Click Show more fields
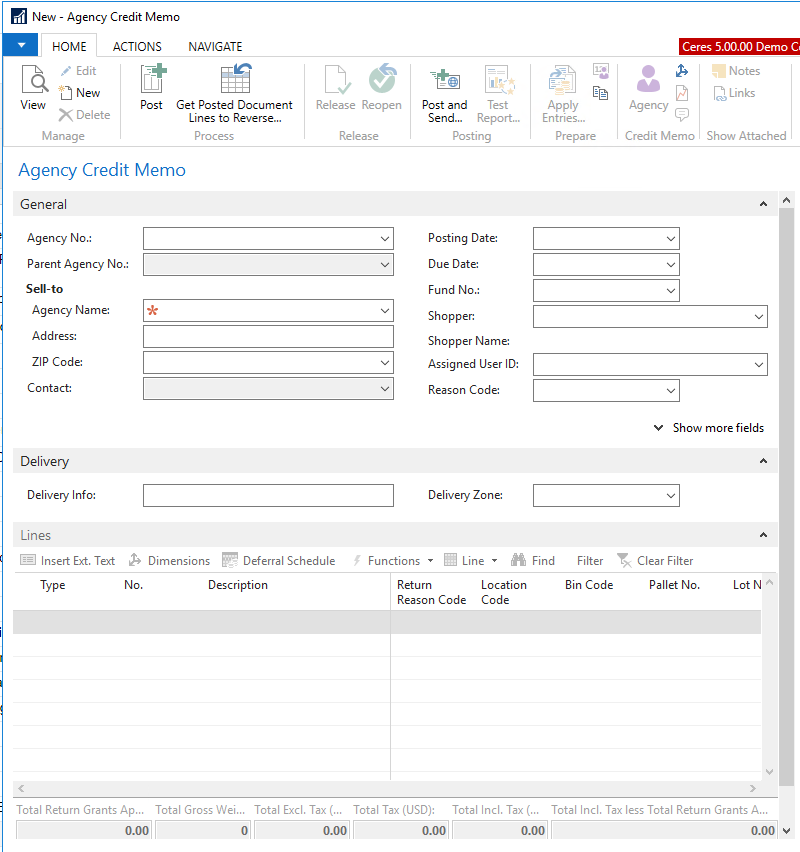The image size is (800, 852). (x=709, y=428)
